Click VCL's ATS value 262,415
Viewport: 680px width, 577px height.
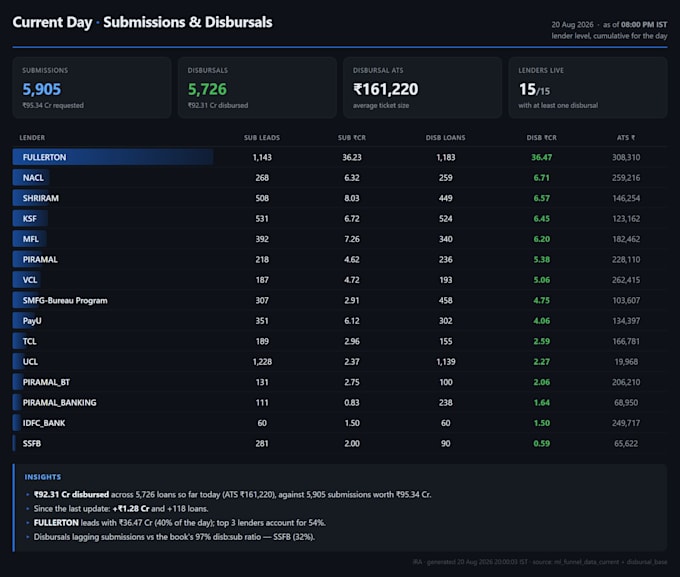tap(626, 280)
